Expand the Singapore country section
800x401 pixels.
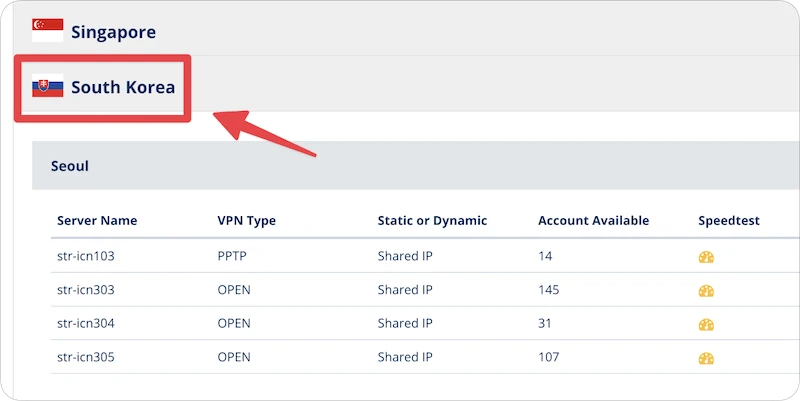click(113, 32)
